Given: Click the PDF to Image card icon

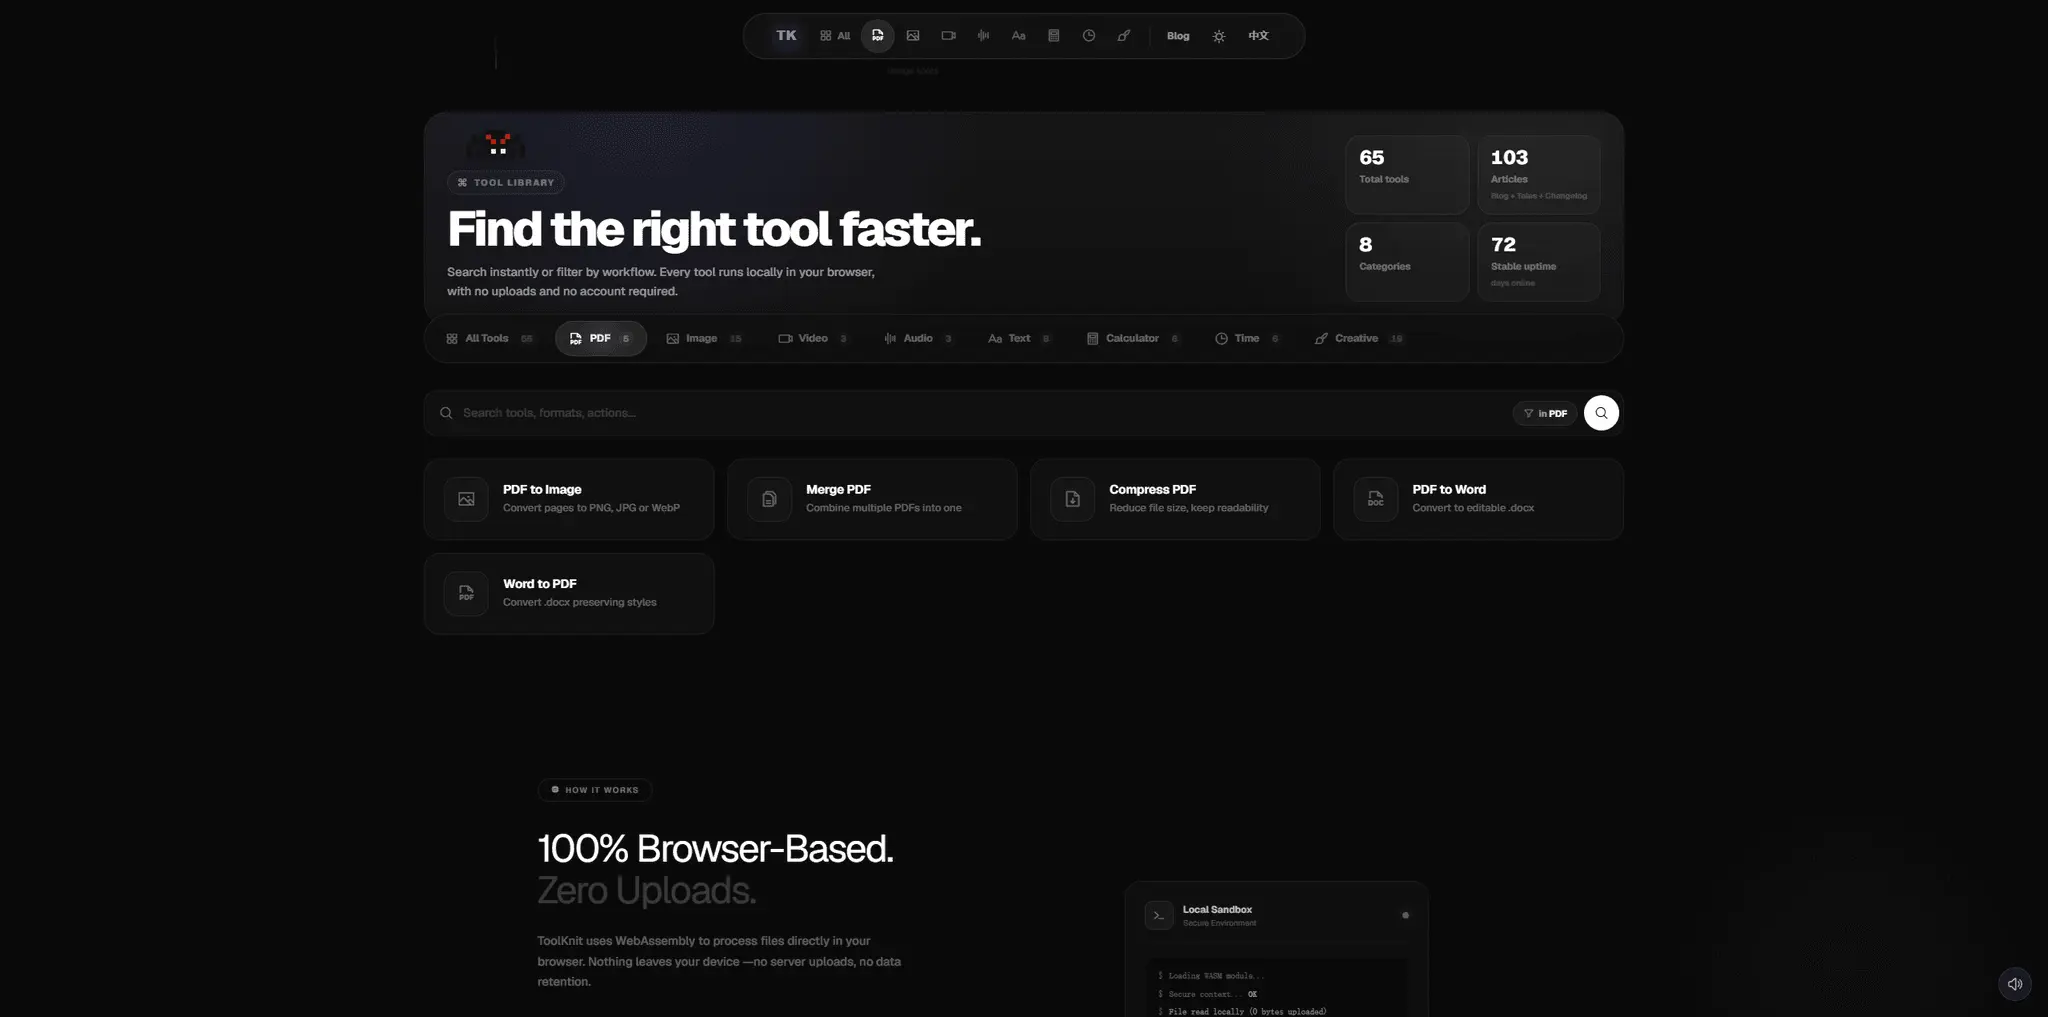Looking at the screenshot, I should (x=466, y=499).
